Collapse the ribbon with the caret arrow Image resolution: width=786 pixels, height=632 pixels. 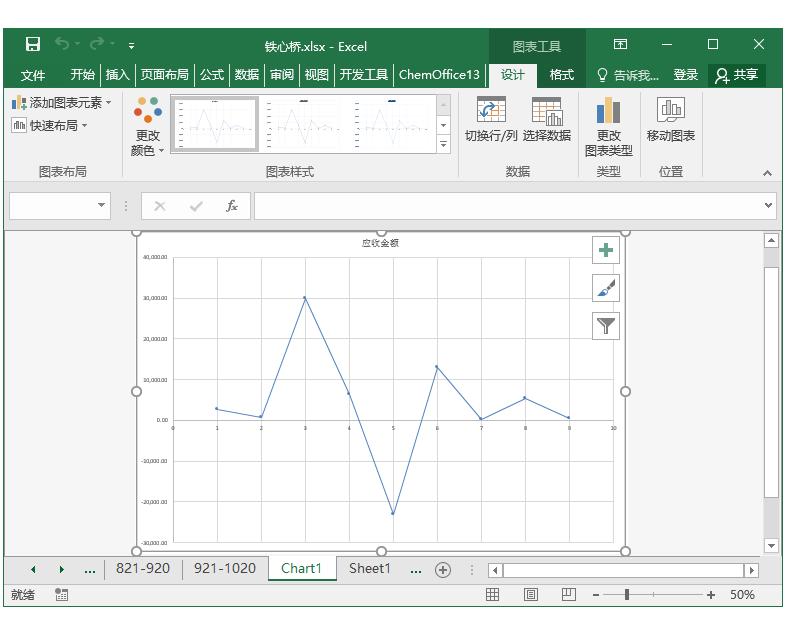pos(767,173)
